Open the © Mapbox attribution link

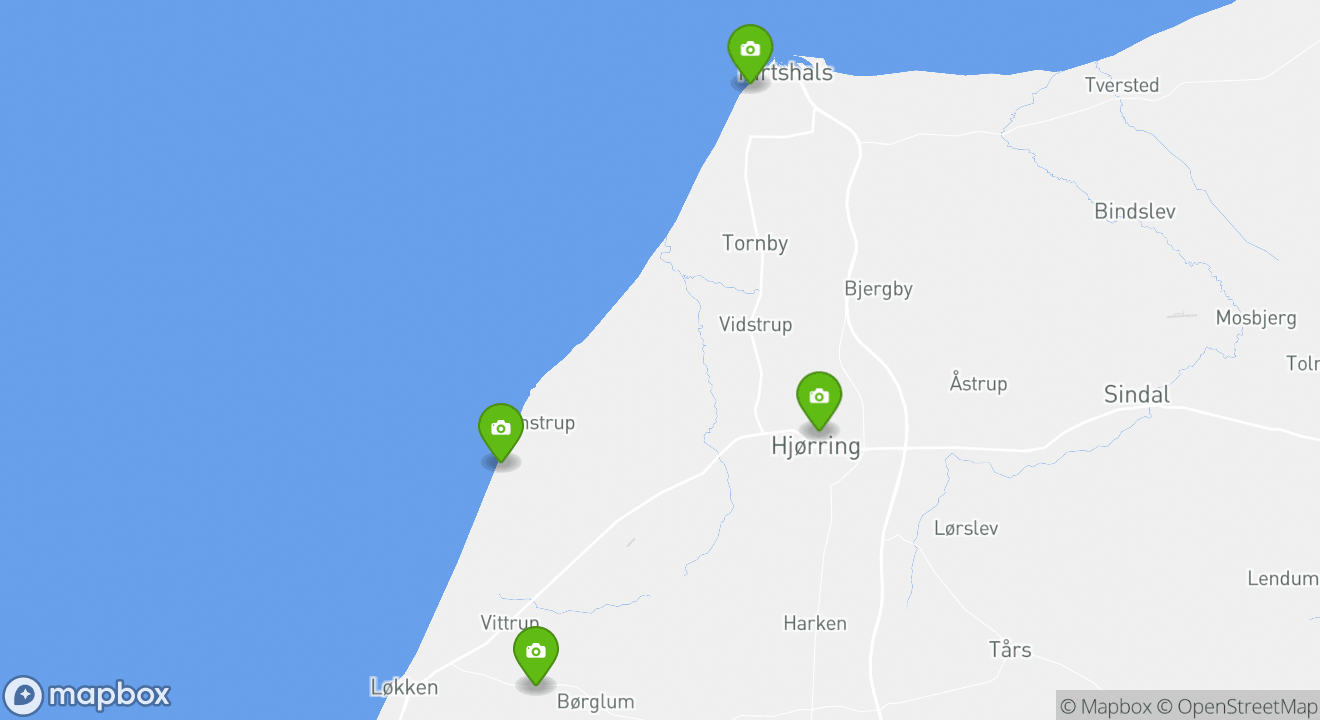tap(1105, 706)
